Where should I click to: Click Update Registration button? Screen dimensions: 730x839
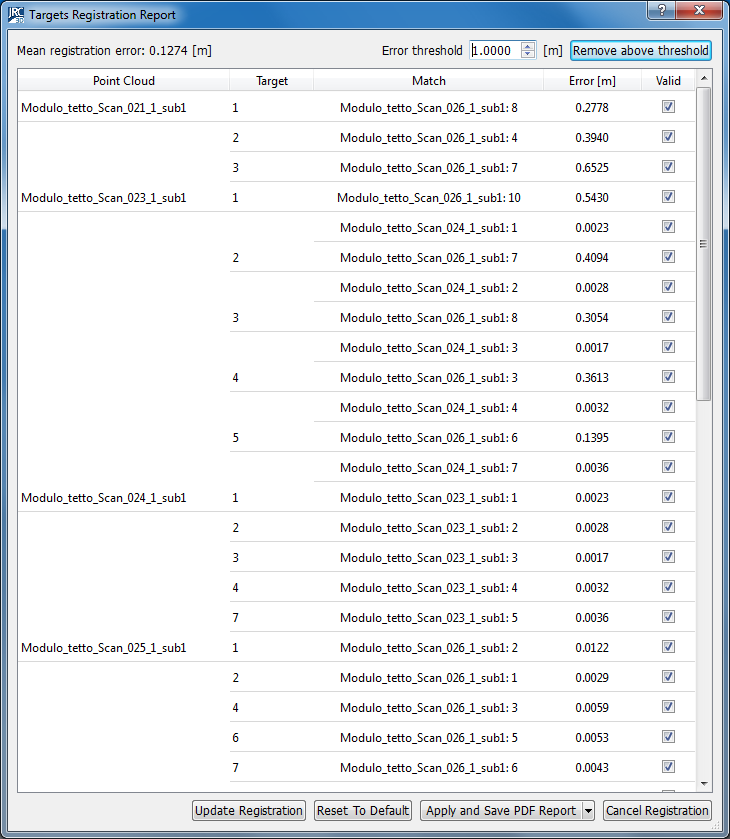coord(249,811)
